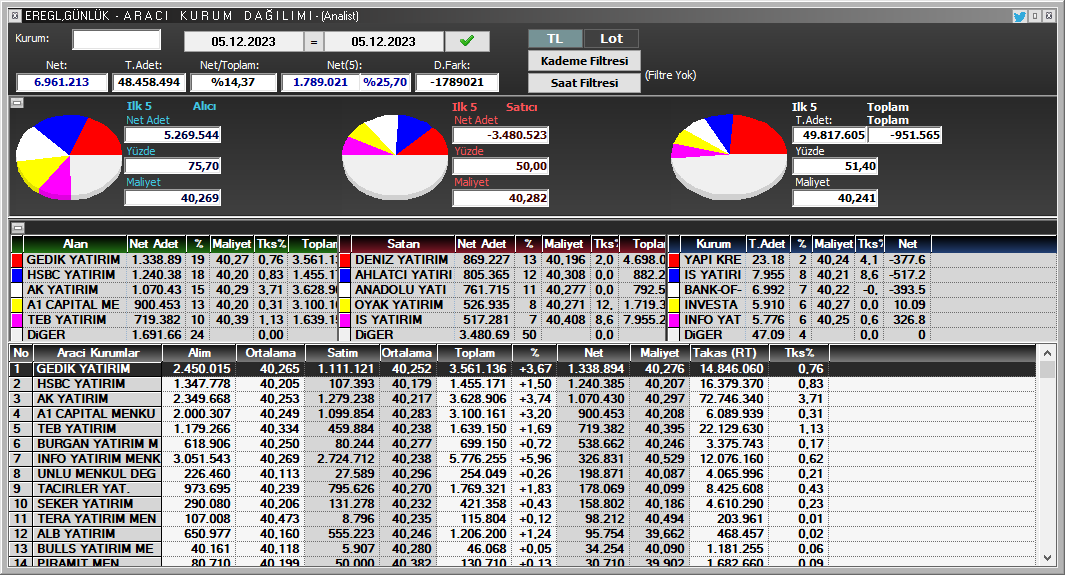Click ANADOLU YATI row in Satan table
The width and height of the screenshot is (1065, 575).
point(503,290)
